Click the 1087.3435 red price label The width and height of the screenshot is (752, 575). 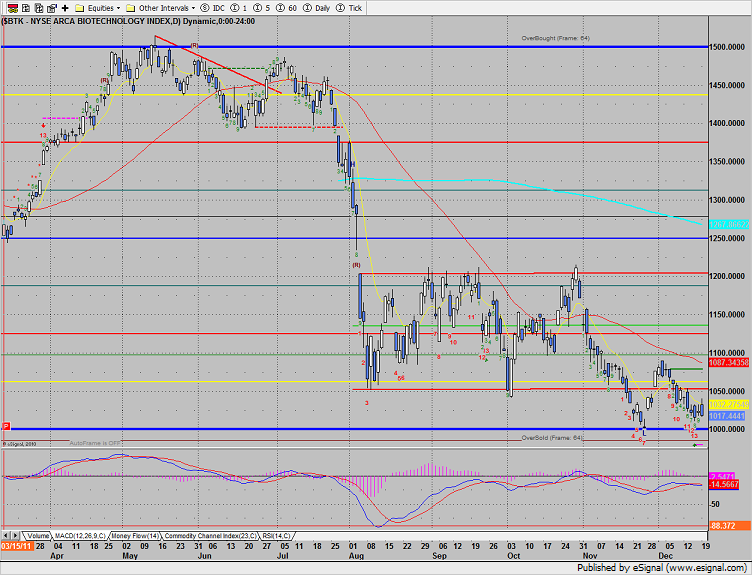pos(728,363)
